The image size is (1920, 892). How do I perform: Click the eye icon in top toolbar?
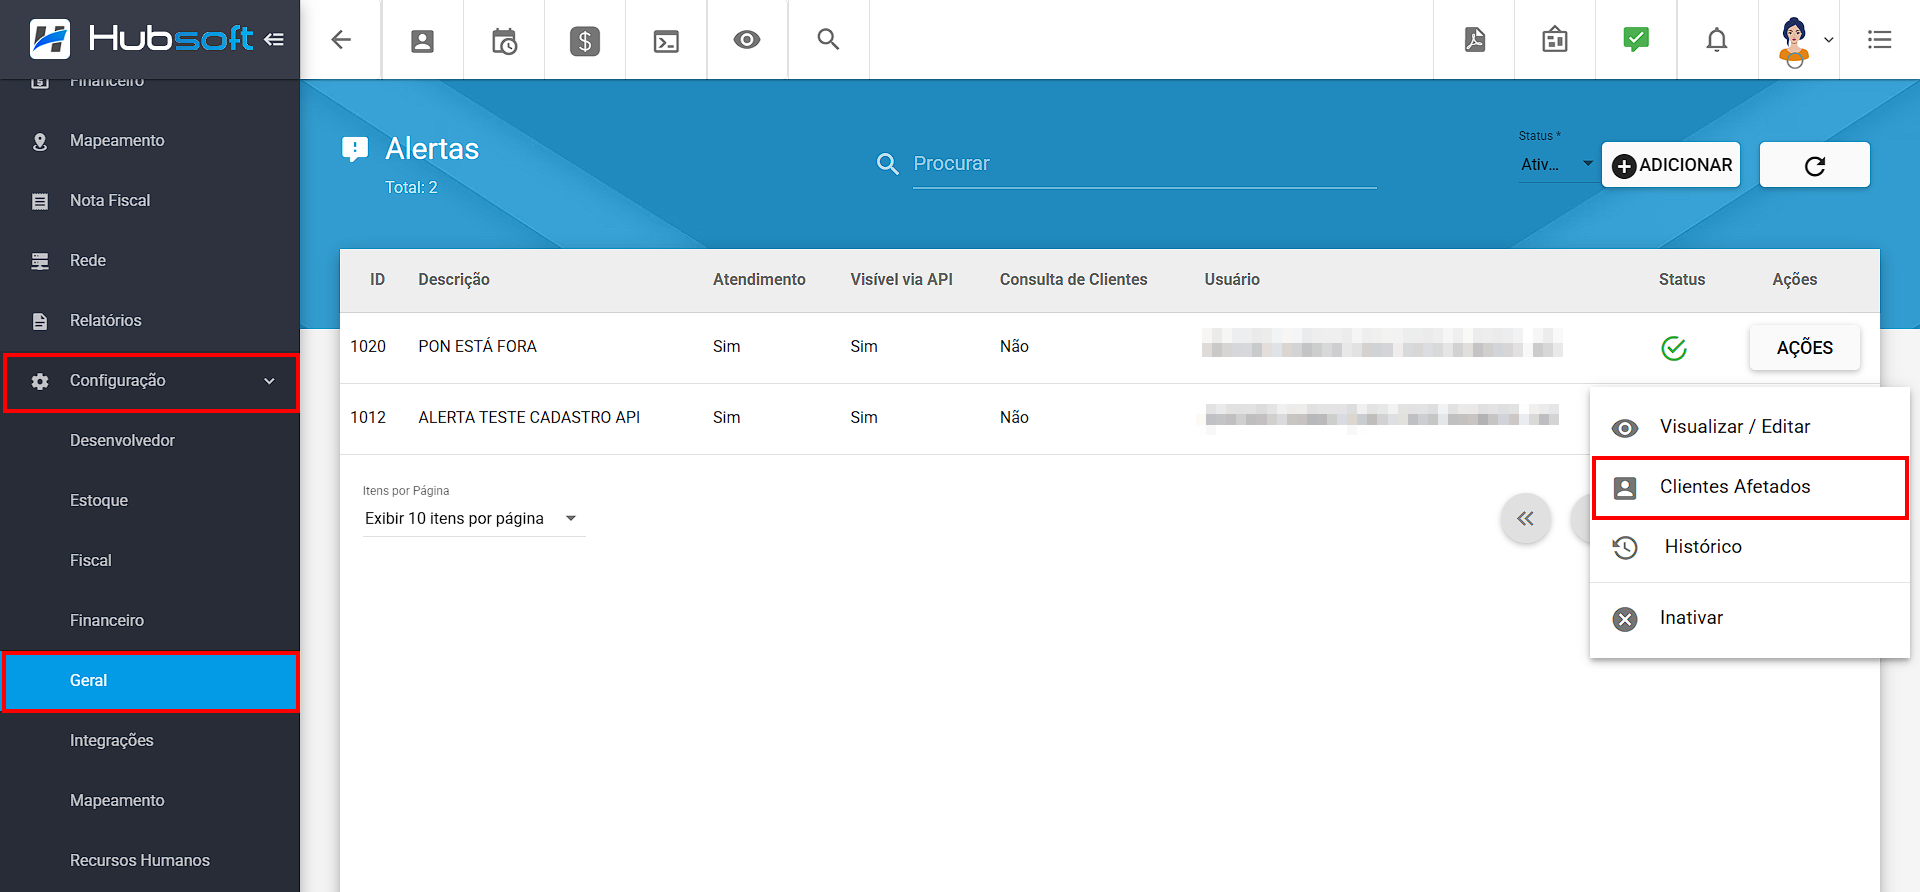point(747,40)
